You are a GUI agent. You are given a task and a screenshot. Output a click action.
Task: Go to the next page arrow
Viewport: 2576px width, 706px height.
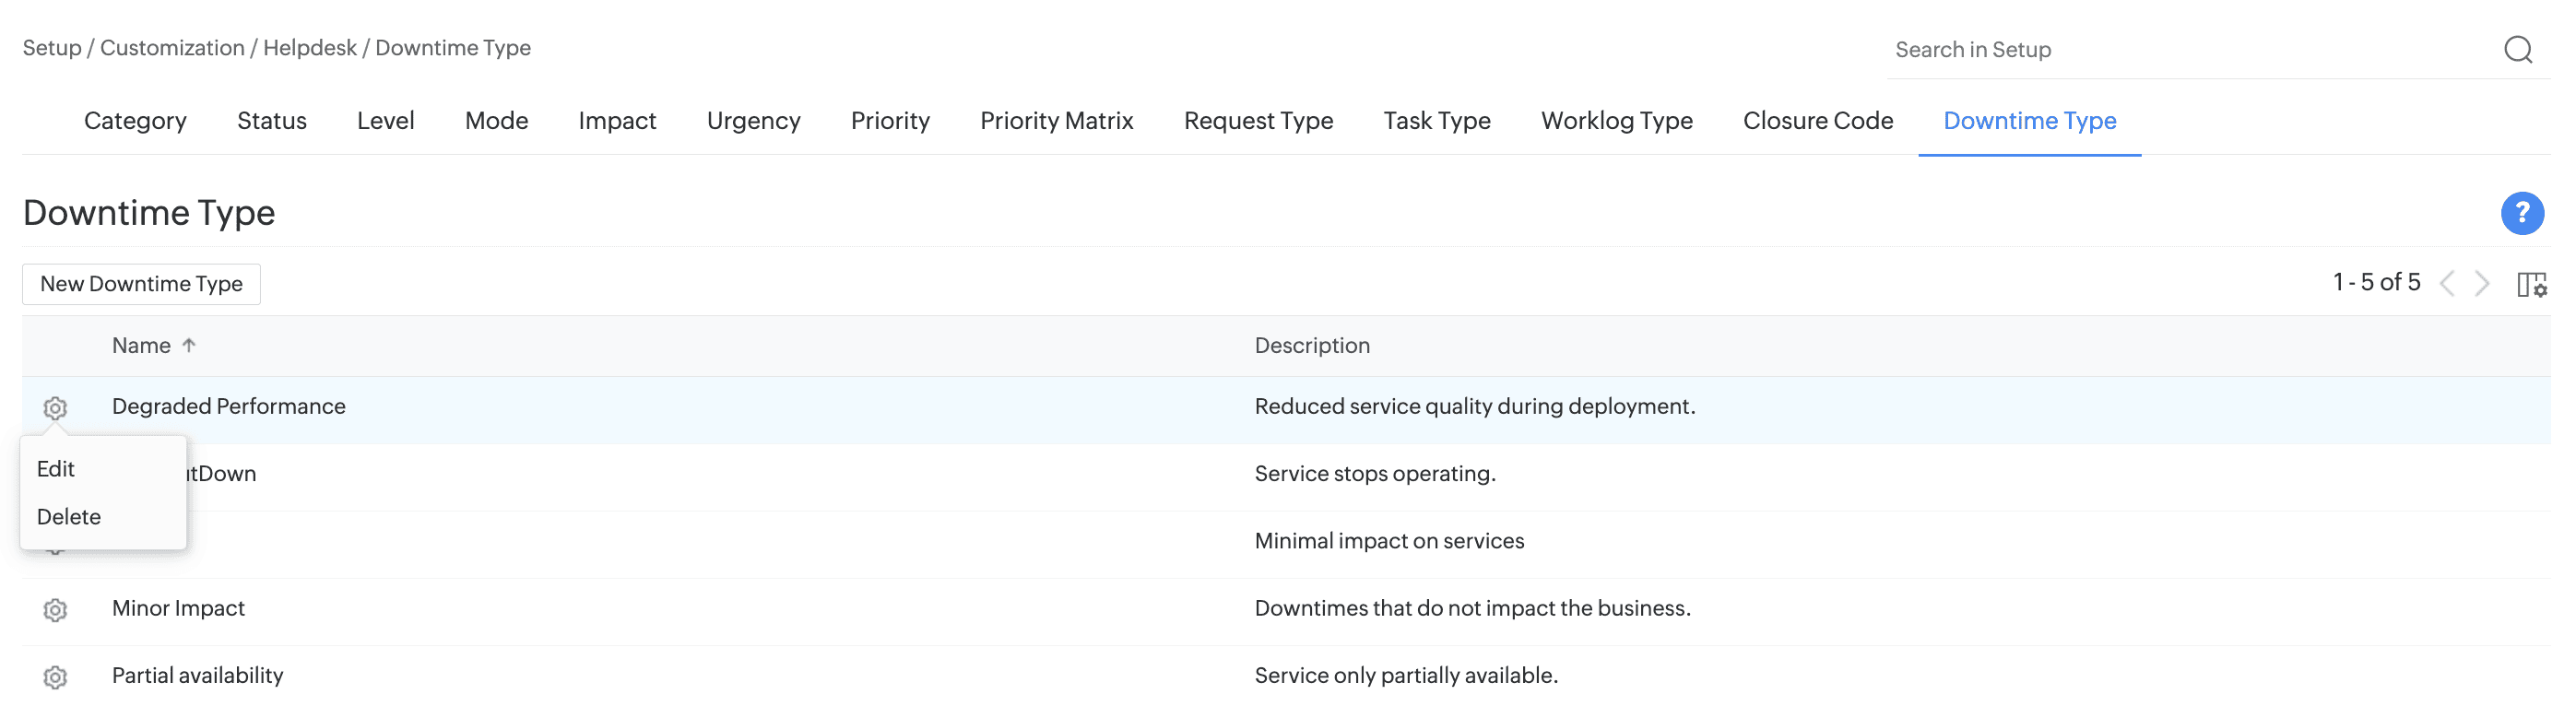pyautogui.click(x=2482, y=284)
